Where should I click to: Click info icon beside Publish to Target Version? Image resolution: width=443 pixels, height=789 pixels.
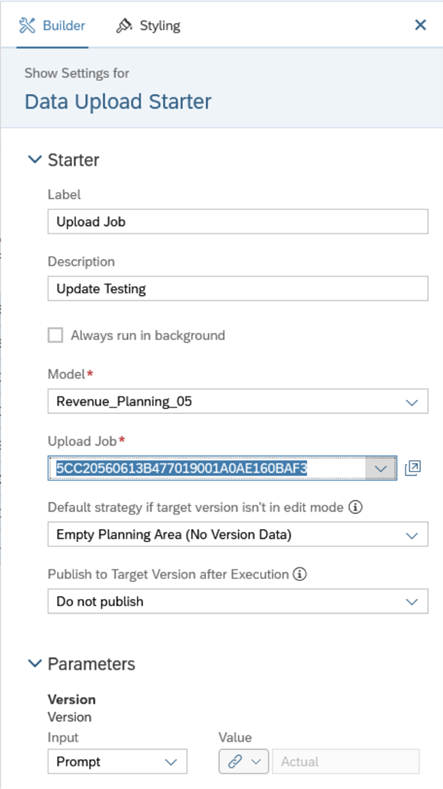(300, 574)
